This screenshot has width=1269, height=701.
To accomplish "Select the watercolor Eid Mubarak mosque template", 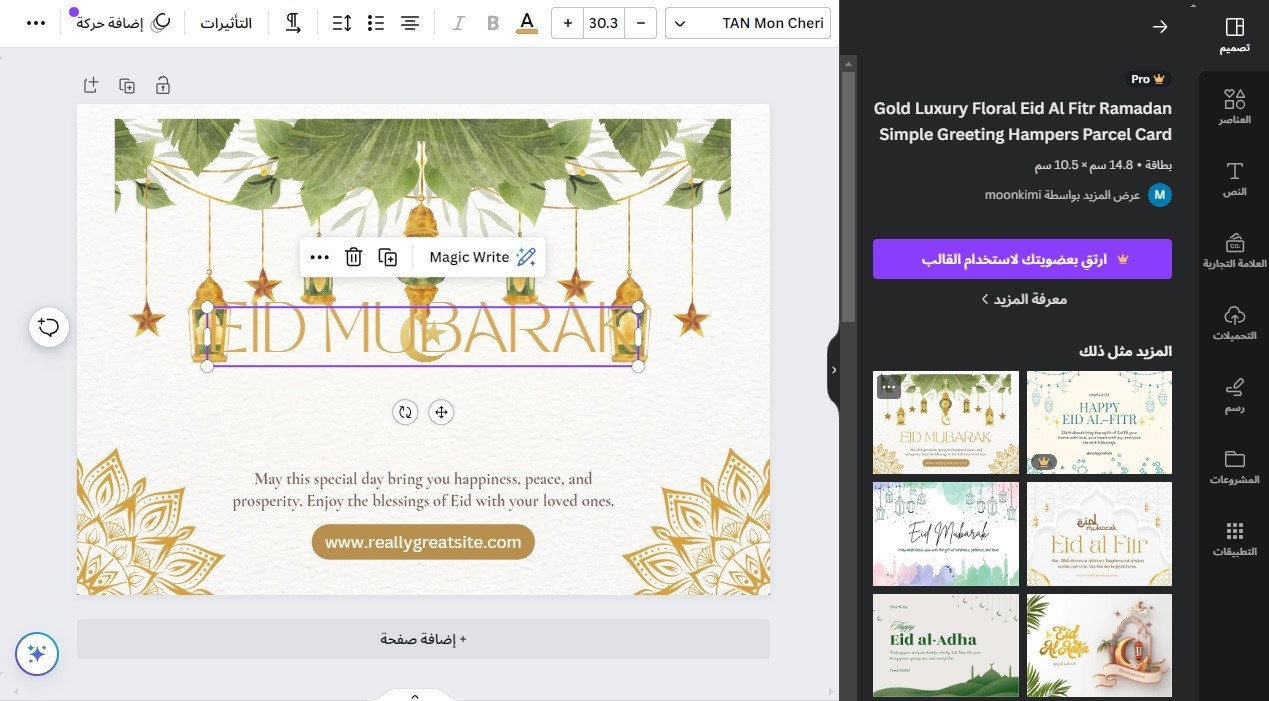I will (x=946, y=534).
